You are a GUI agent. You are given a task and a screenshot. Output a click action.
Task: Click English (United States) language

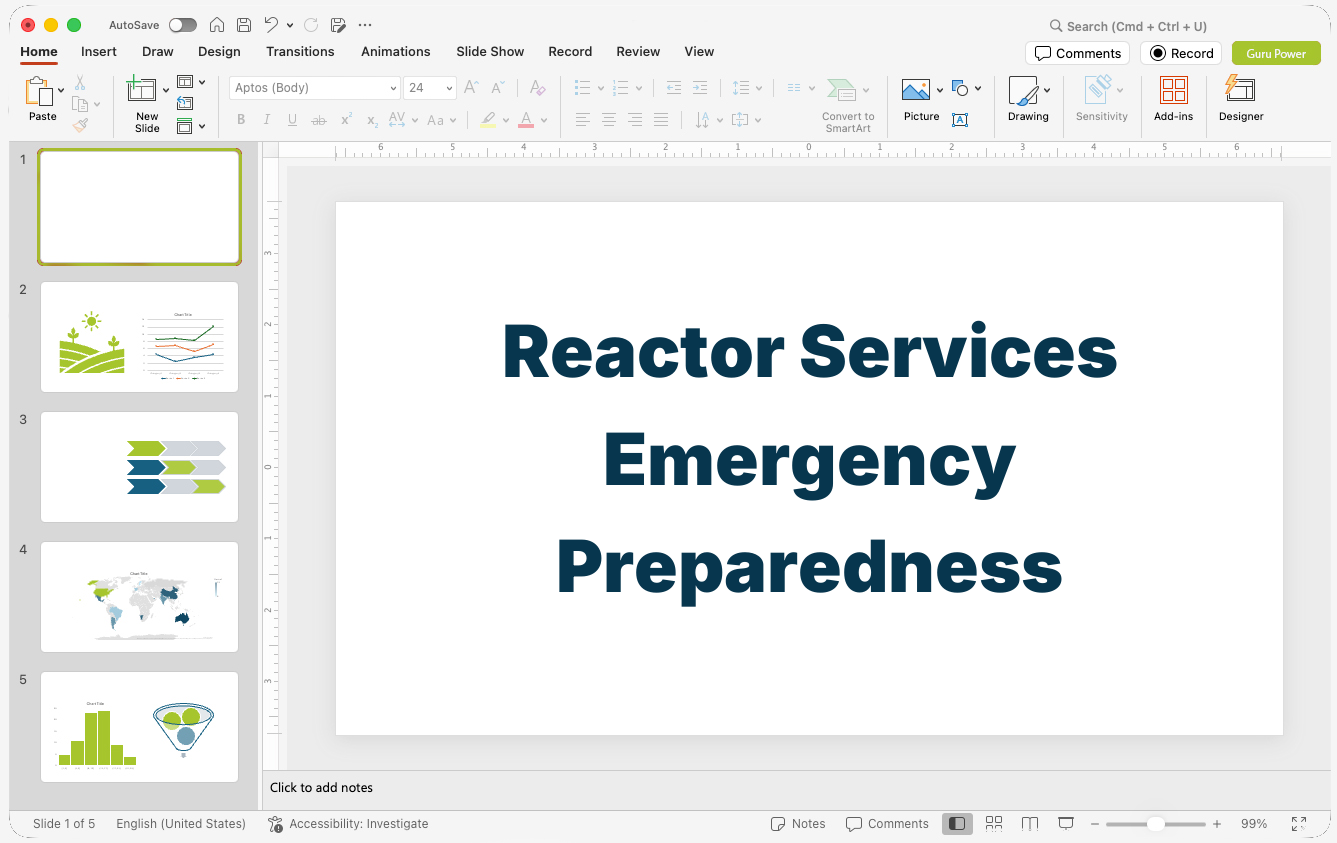pos(181,824)
